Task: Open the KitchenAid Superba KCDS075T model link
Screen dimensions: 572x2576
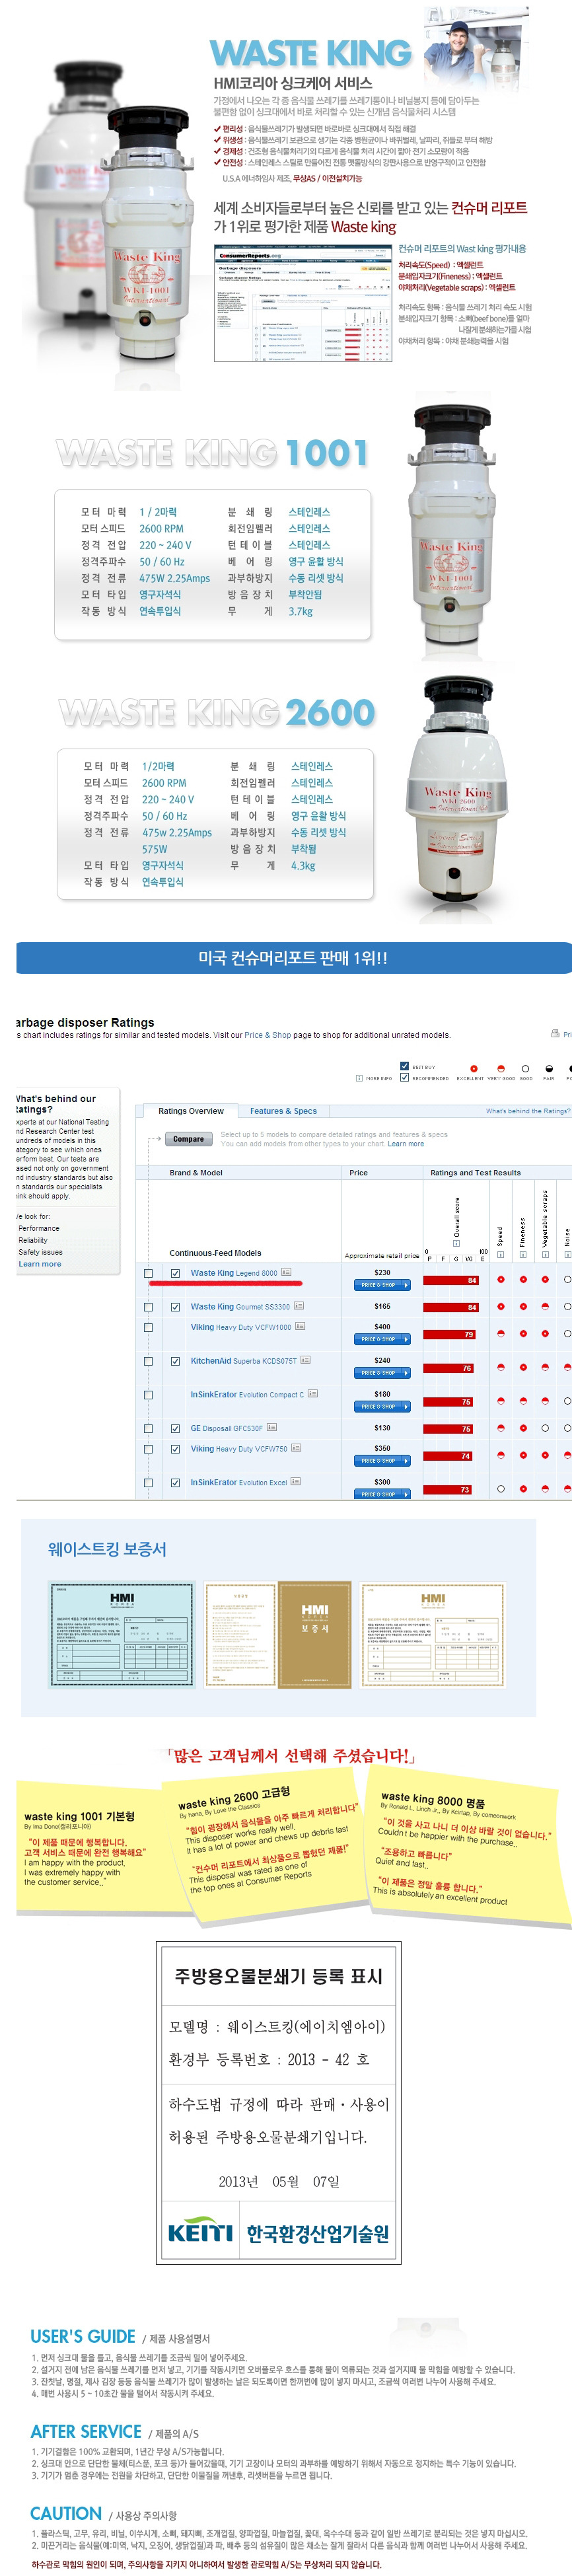Action: point(244,1360)
